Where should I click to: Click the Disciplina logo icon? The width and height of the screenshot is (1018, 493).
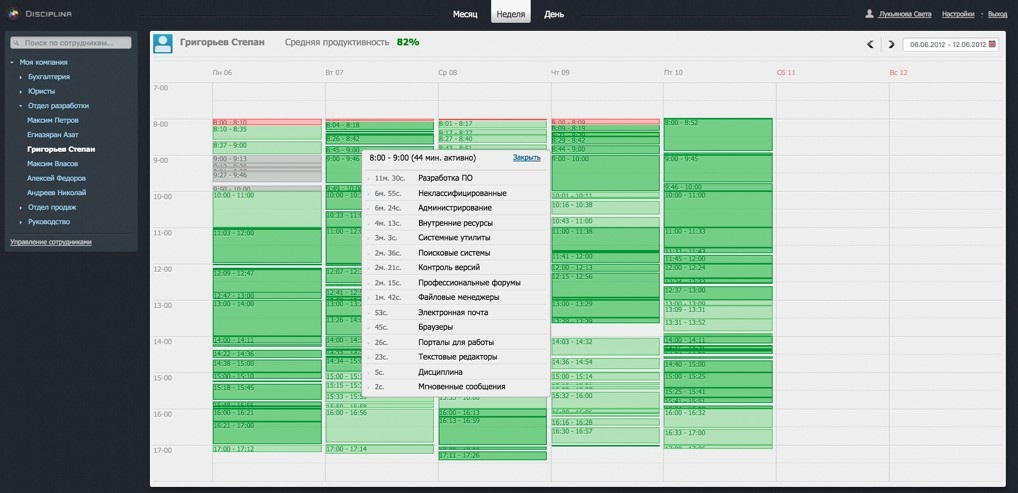pyautogui.click(x=13, y=14)
